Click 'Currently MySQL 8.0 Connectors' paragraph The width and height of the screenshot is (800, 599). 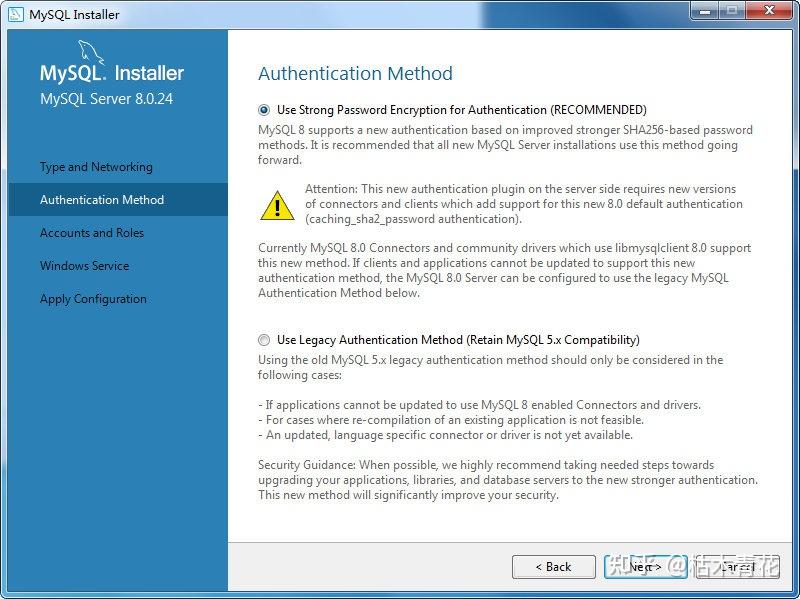[x=504, y=270]
